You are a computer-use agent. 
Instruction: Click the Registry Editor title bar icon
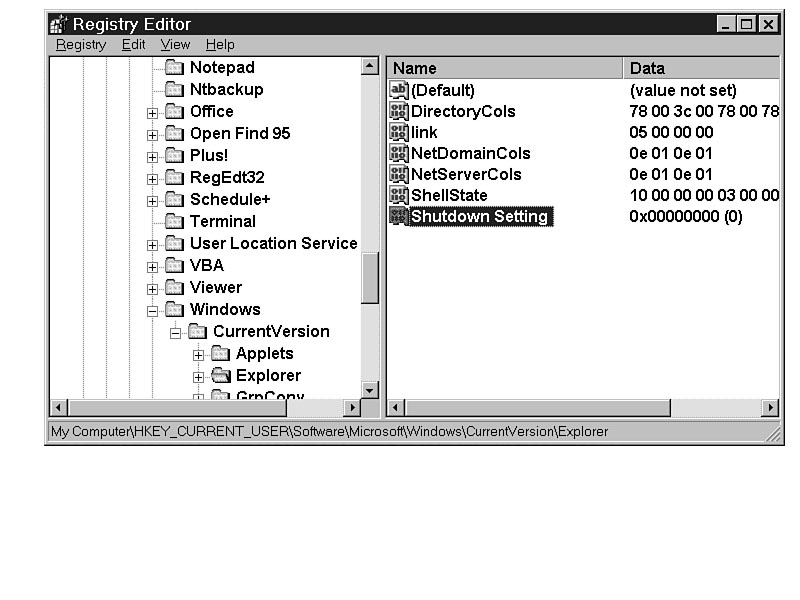[x=59, y=24]
